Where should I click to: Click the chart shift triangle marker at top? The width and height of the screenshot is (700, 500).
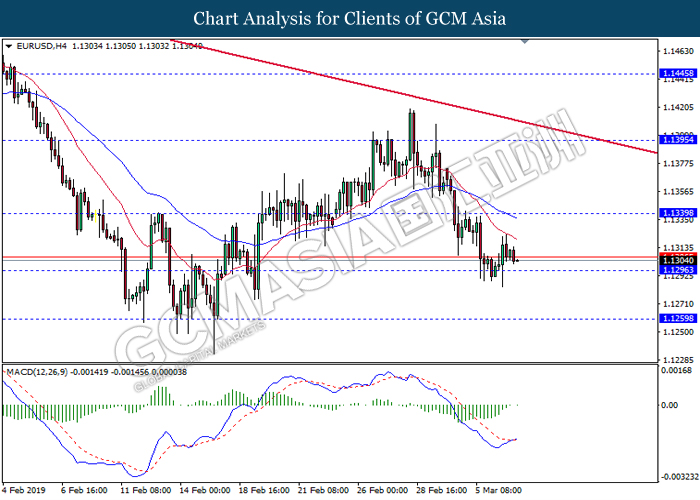coord(525,42)
